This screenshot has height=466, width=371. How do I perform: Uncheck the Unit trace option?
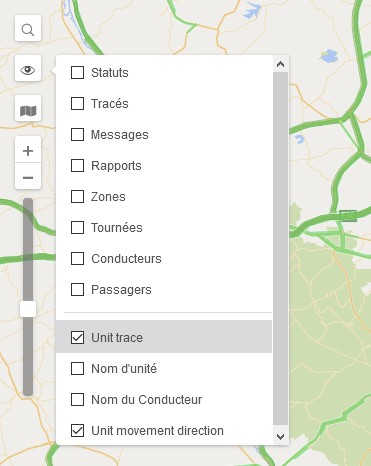click(77, 337)
